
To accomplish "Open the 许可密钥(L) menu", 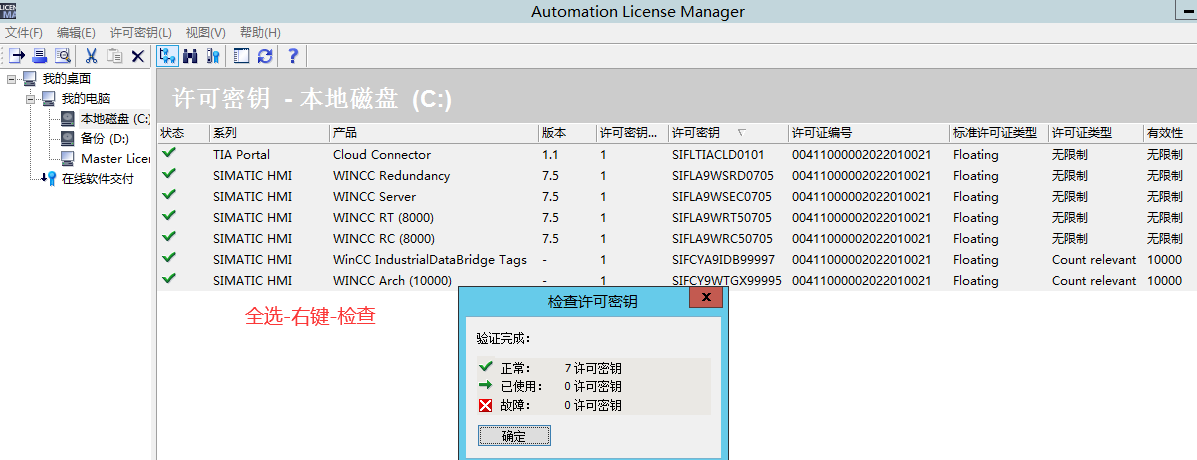I will tap(141, 33).
